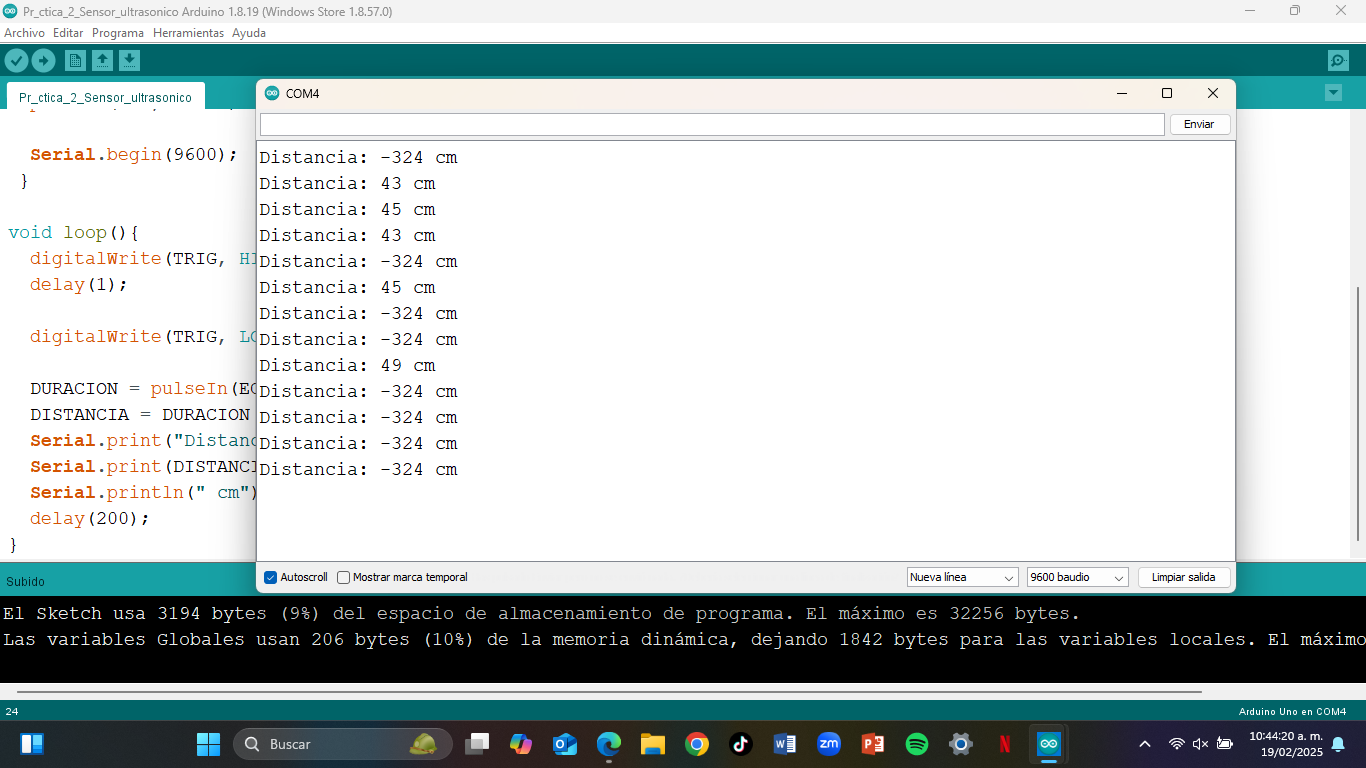Select the Pr_ctica_2_Sensor_ultrasonico sketch tab
Image resolution: width=1366 pixels, height=768 pixels.
[x=105, y=98]
